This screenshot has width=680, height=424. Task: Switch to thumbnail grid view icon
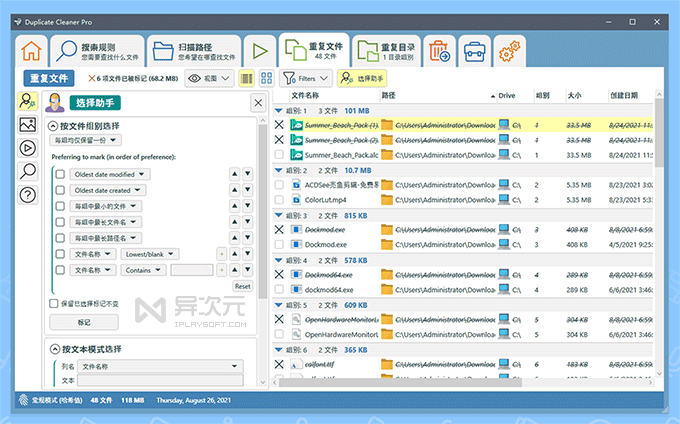[x=267, y=78]
